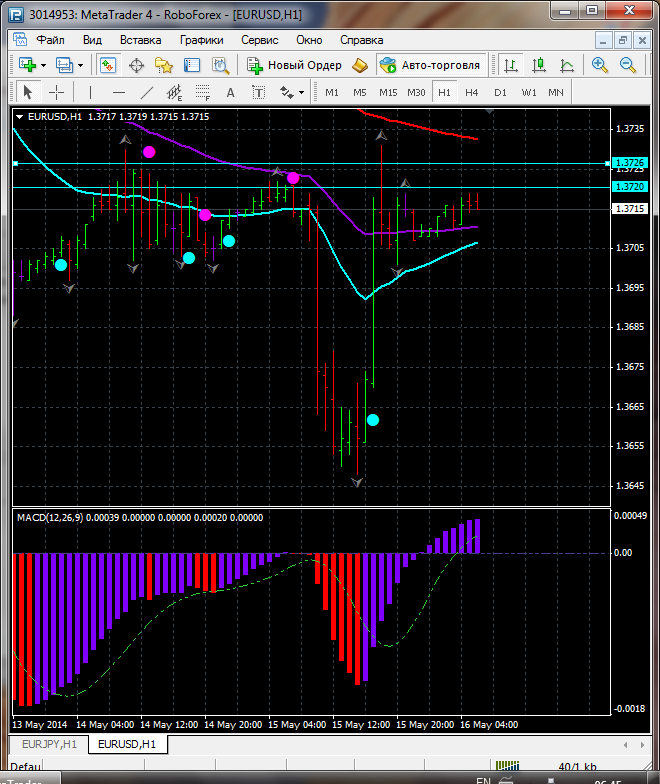
Task: Switch to the H4 timeframe
Action: (x=472, y=92)
